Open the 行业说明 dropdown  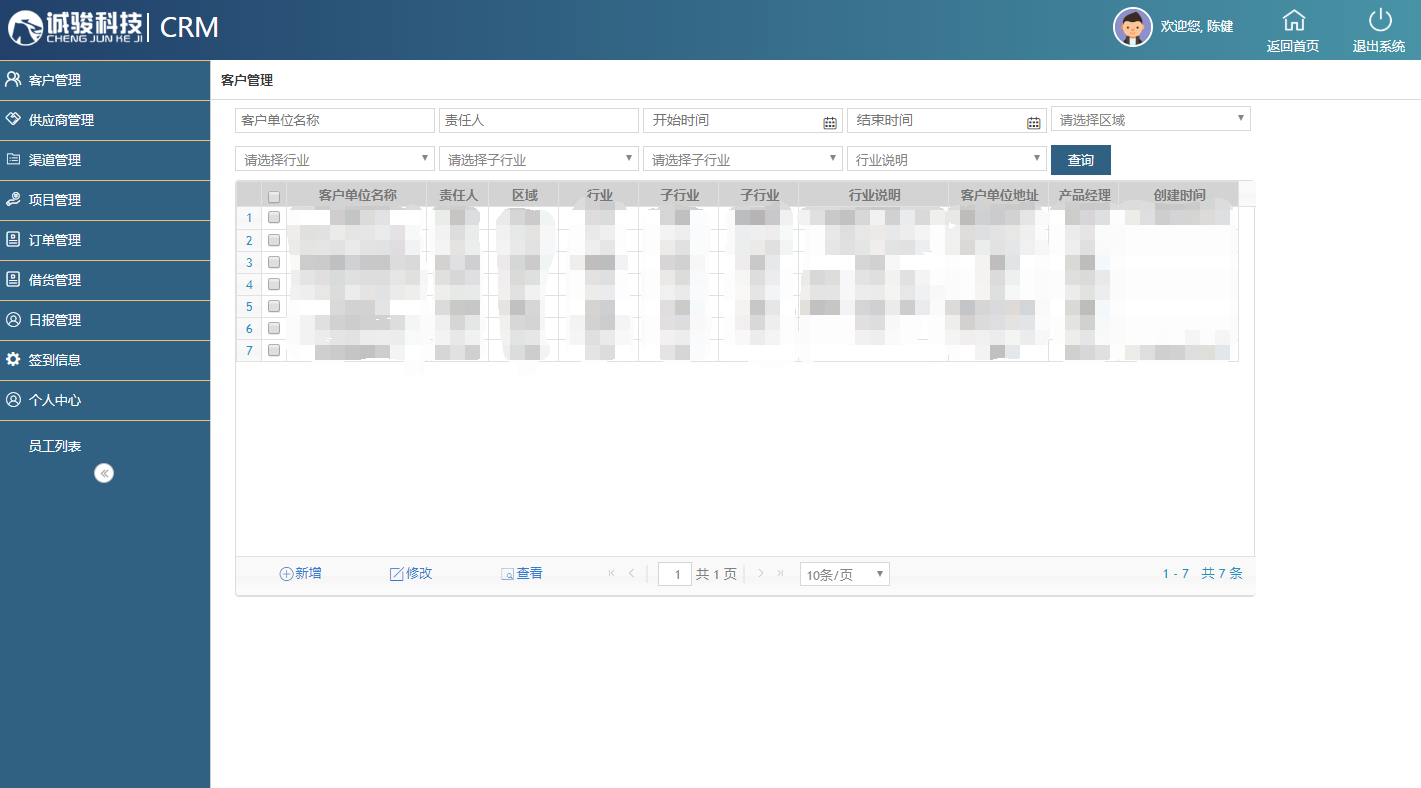pos(947,159)
